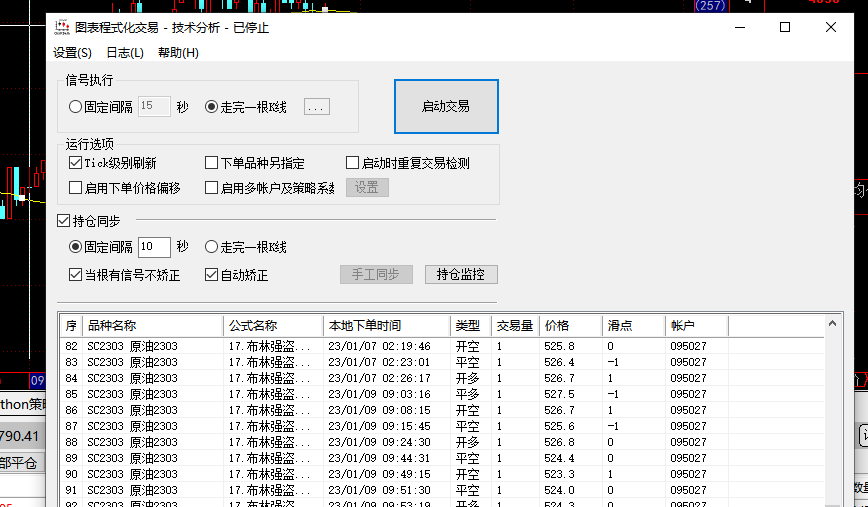Toggle 自动矫正 checkbox
Screen dimensions: 868x507
(211, 275)
